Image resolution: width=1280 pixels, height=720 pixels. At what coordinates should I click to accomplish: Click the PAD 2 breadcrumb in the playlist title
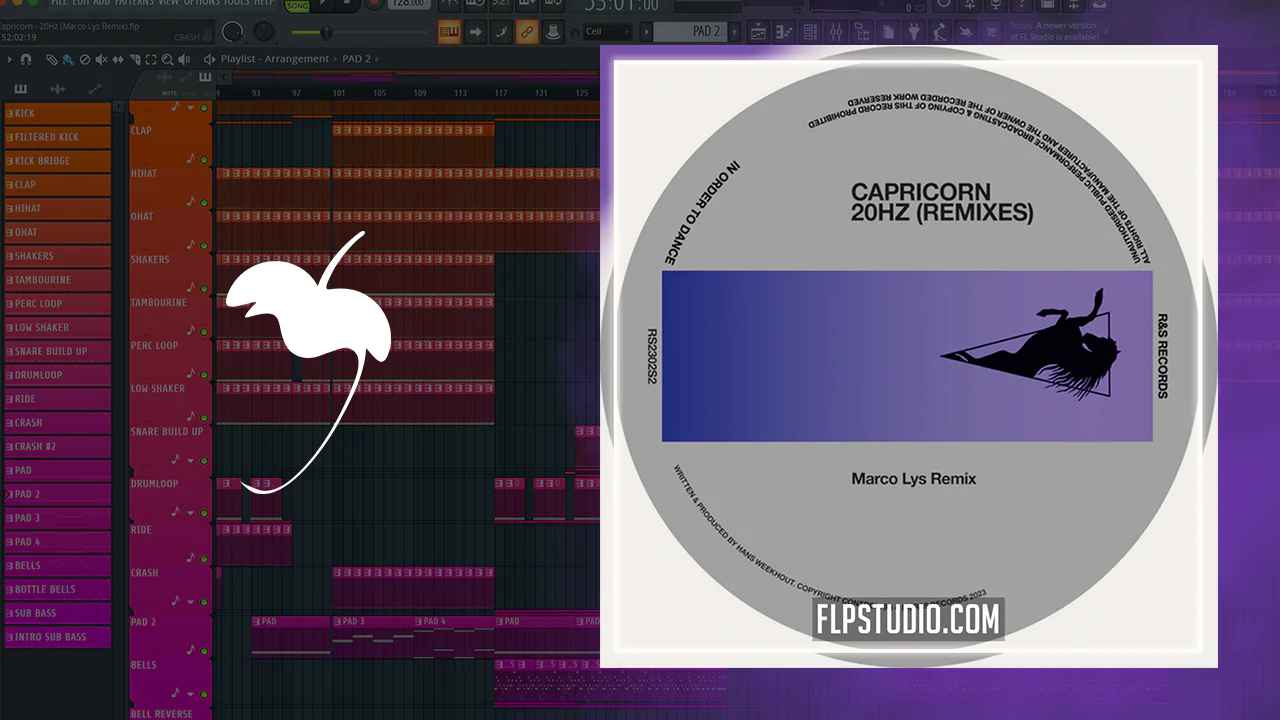357,59
